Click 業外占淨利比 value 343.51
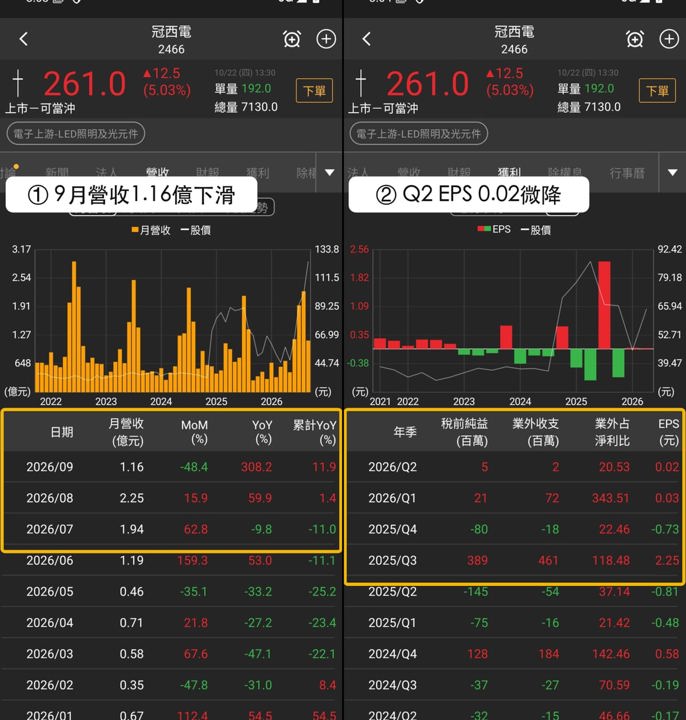 point(611,498)
